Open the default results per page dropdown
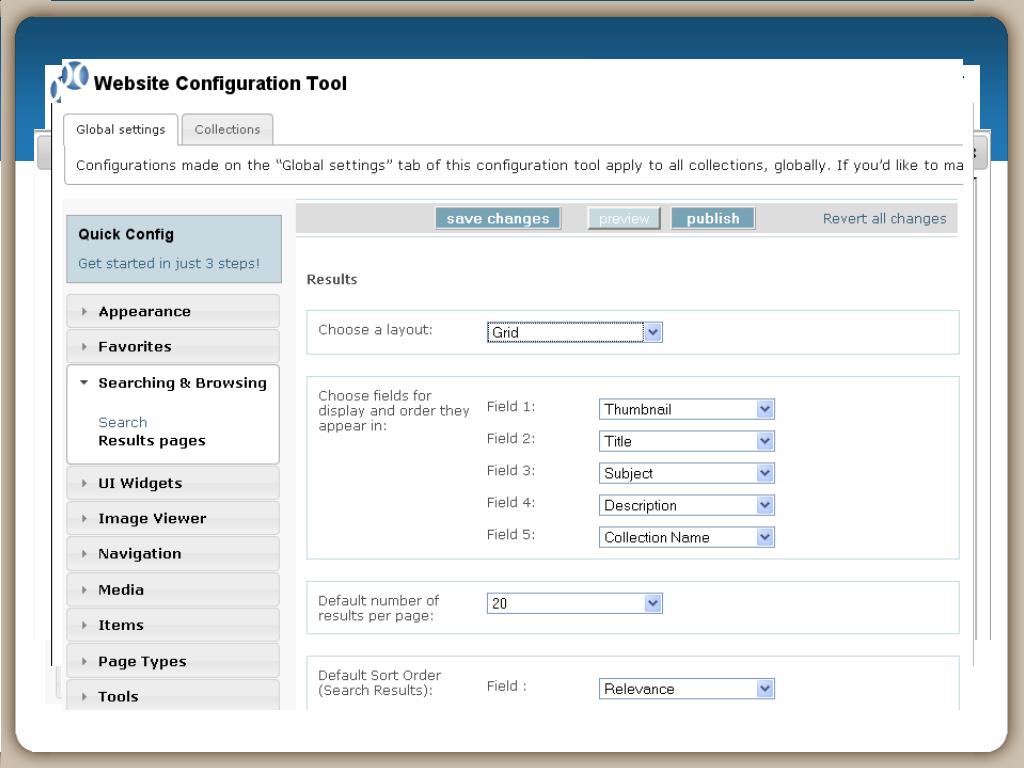 click(574, 604)
